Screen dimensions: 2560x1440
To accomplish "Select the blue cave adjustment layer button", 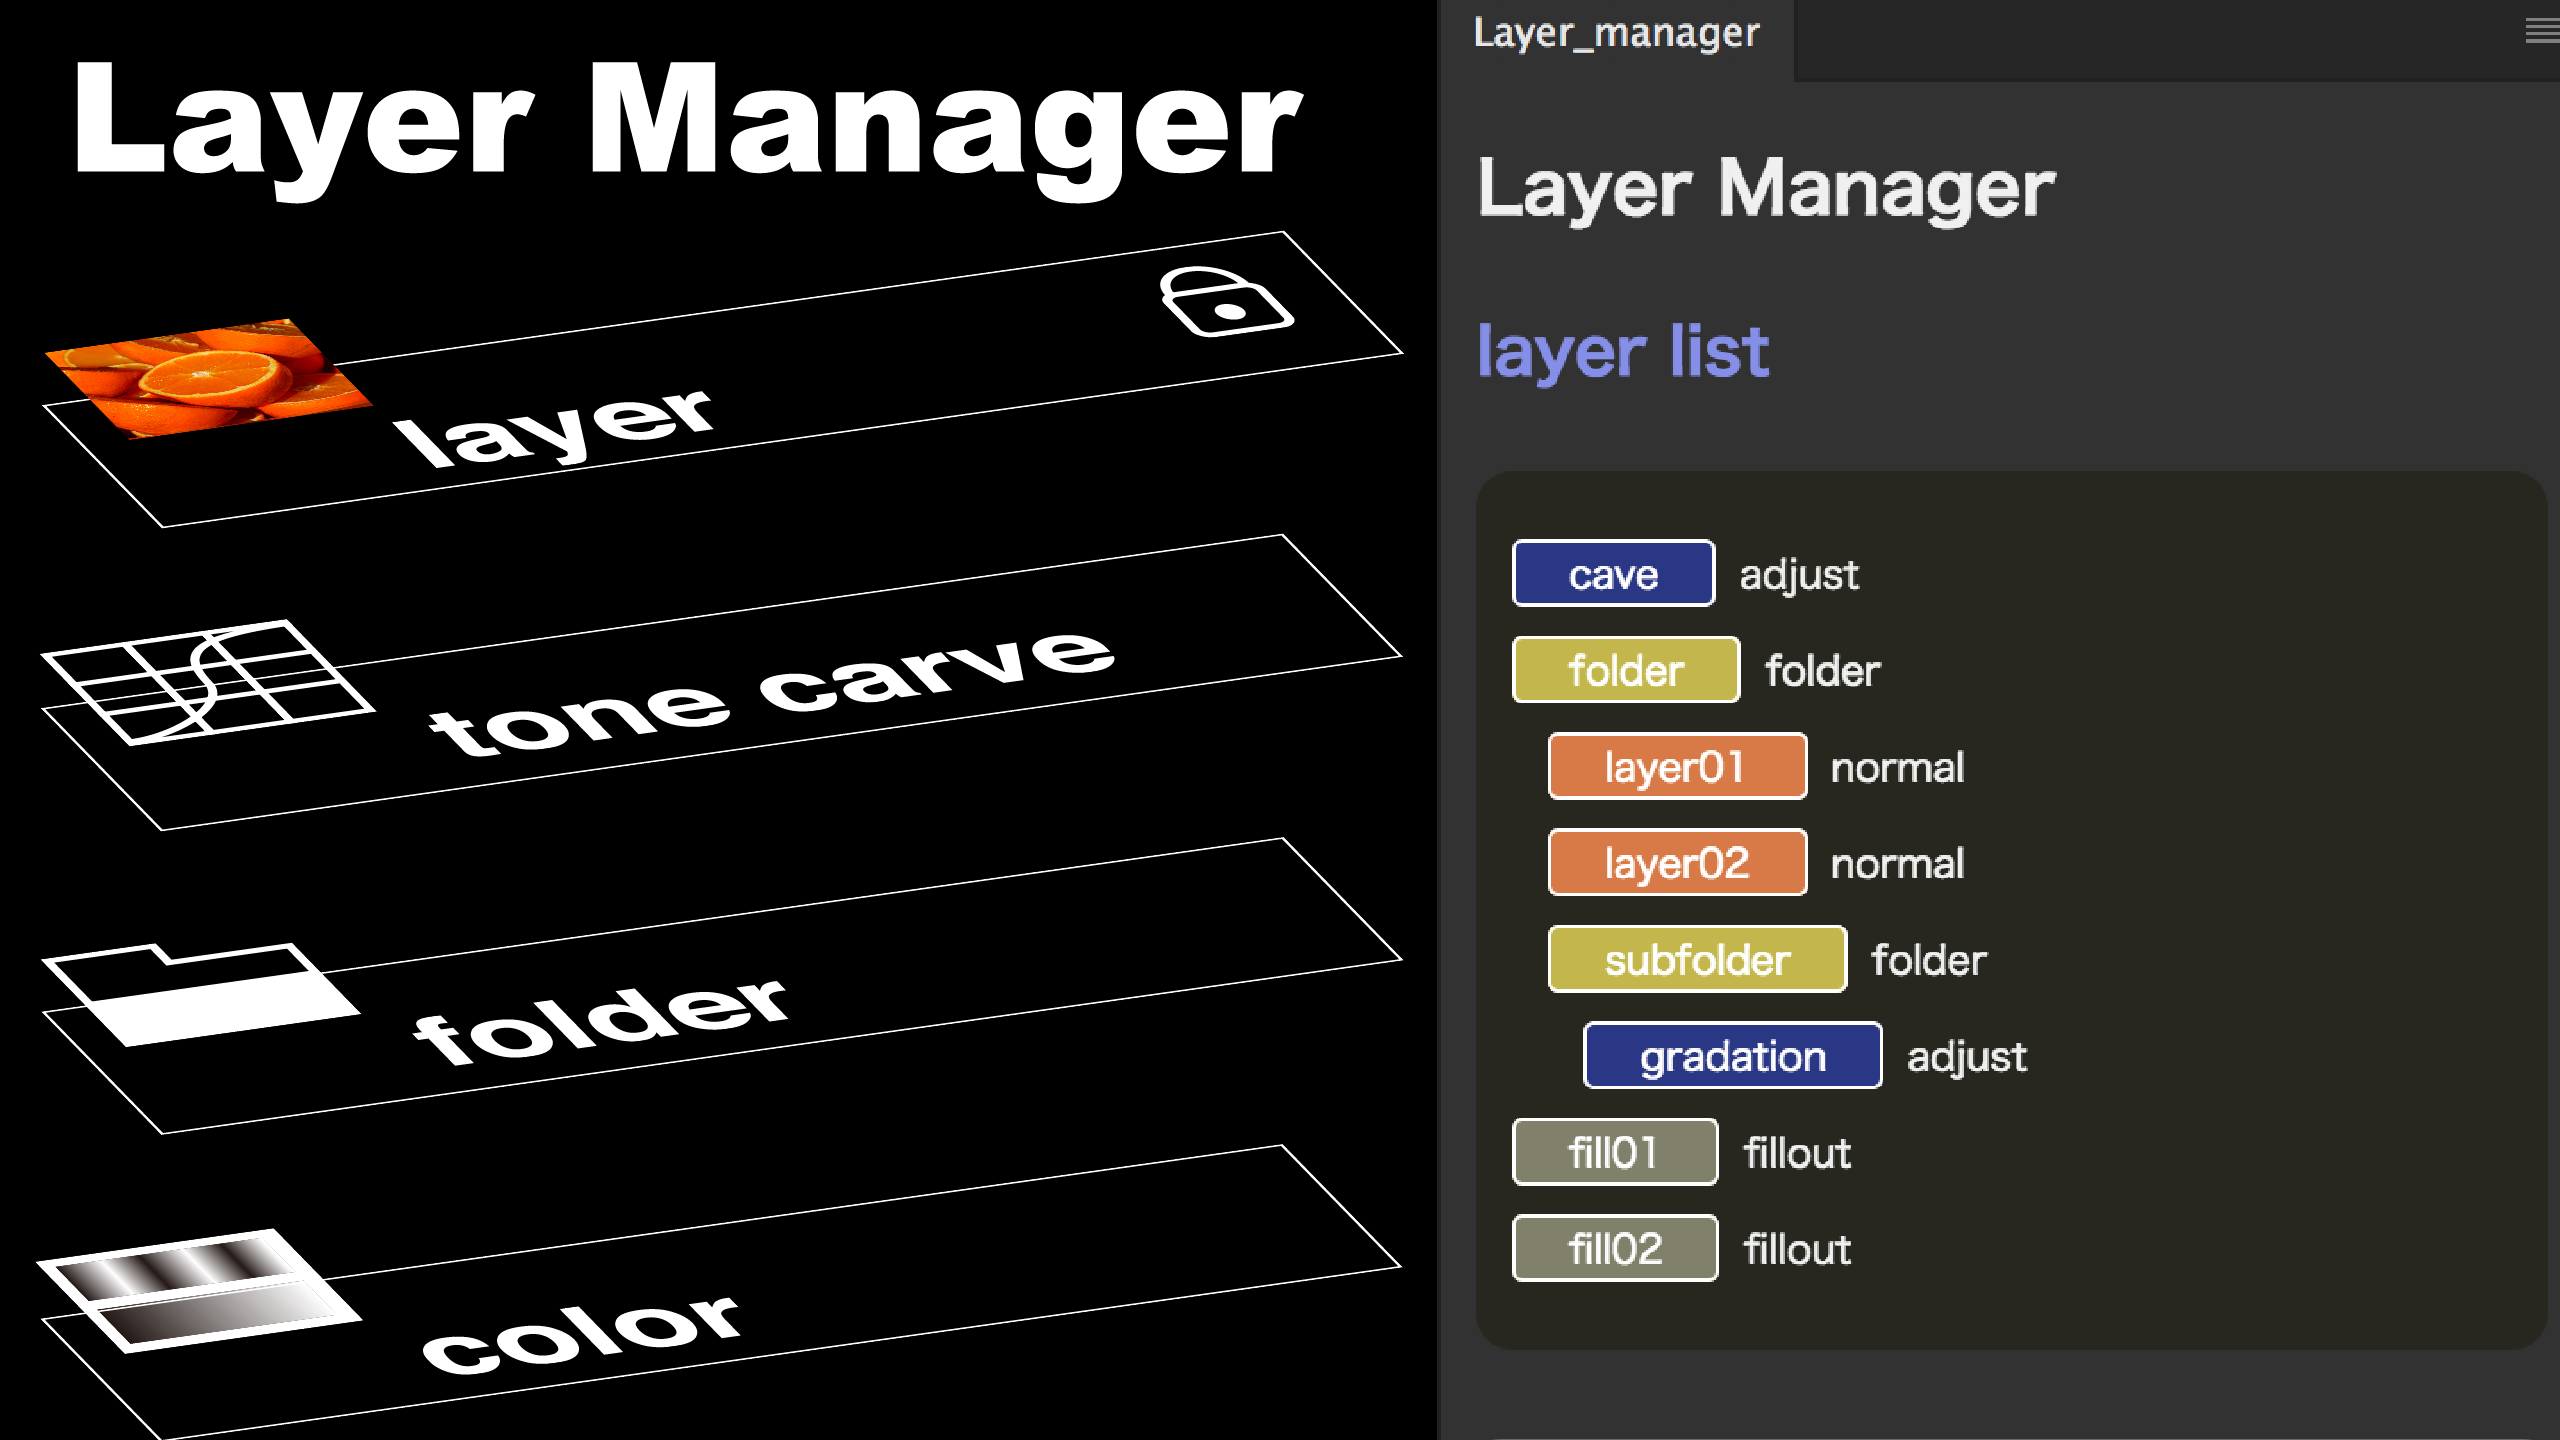I will click(x=1613, y=574).
